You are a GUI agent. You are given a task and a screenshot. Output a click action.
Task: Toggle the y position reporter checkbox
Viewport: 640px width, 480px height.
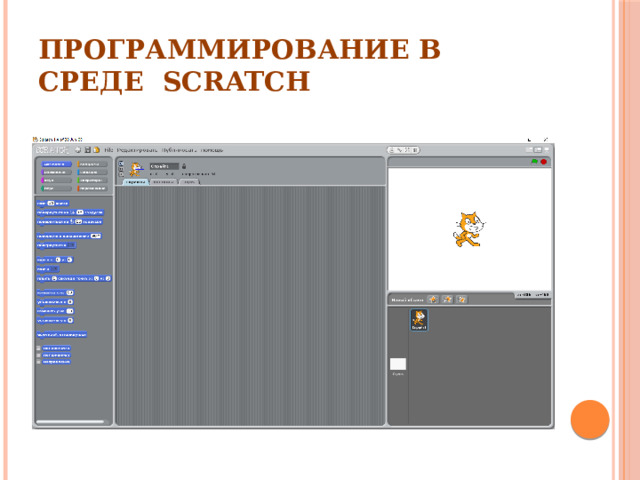(x=39, y=355)
